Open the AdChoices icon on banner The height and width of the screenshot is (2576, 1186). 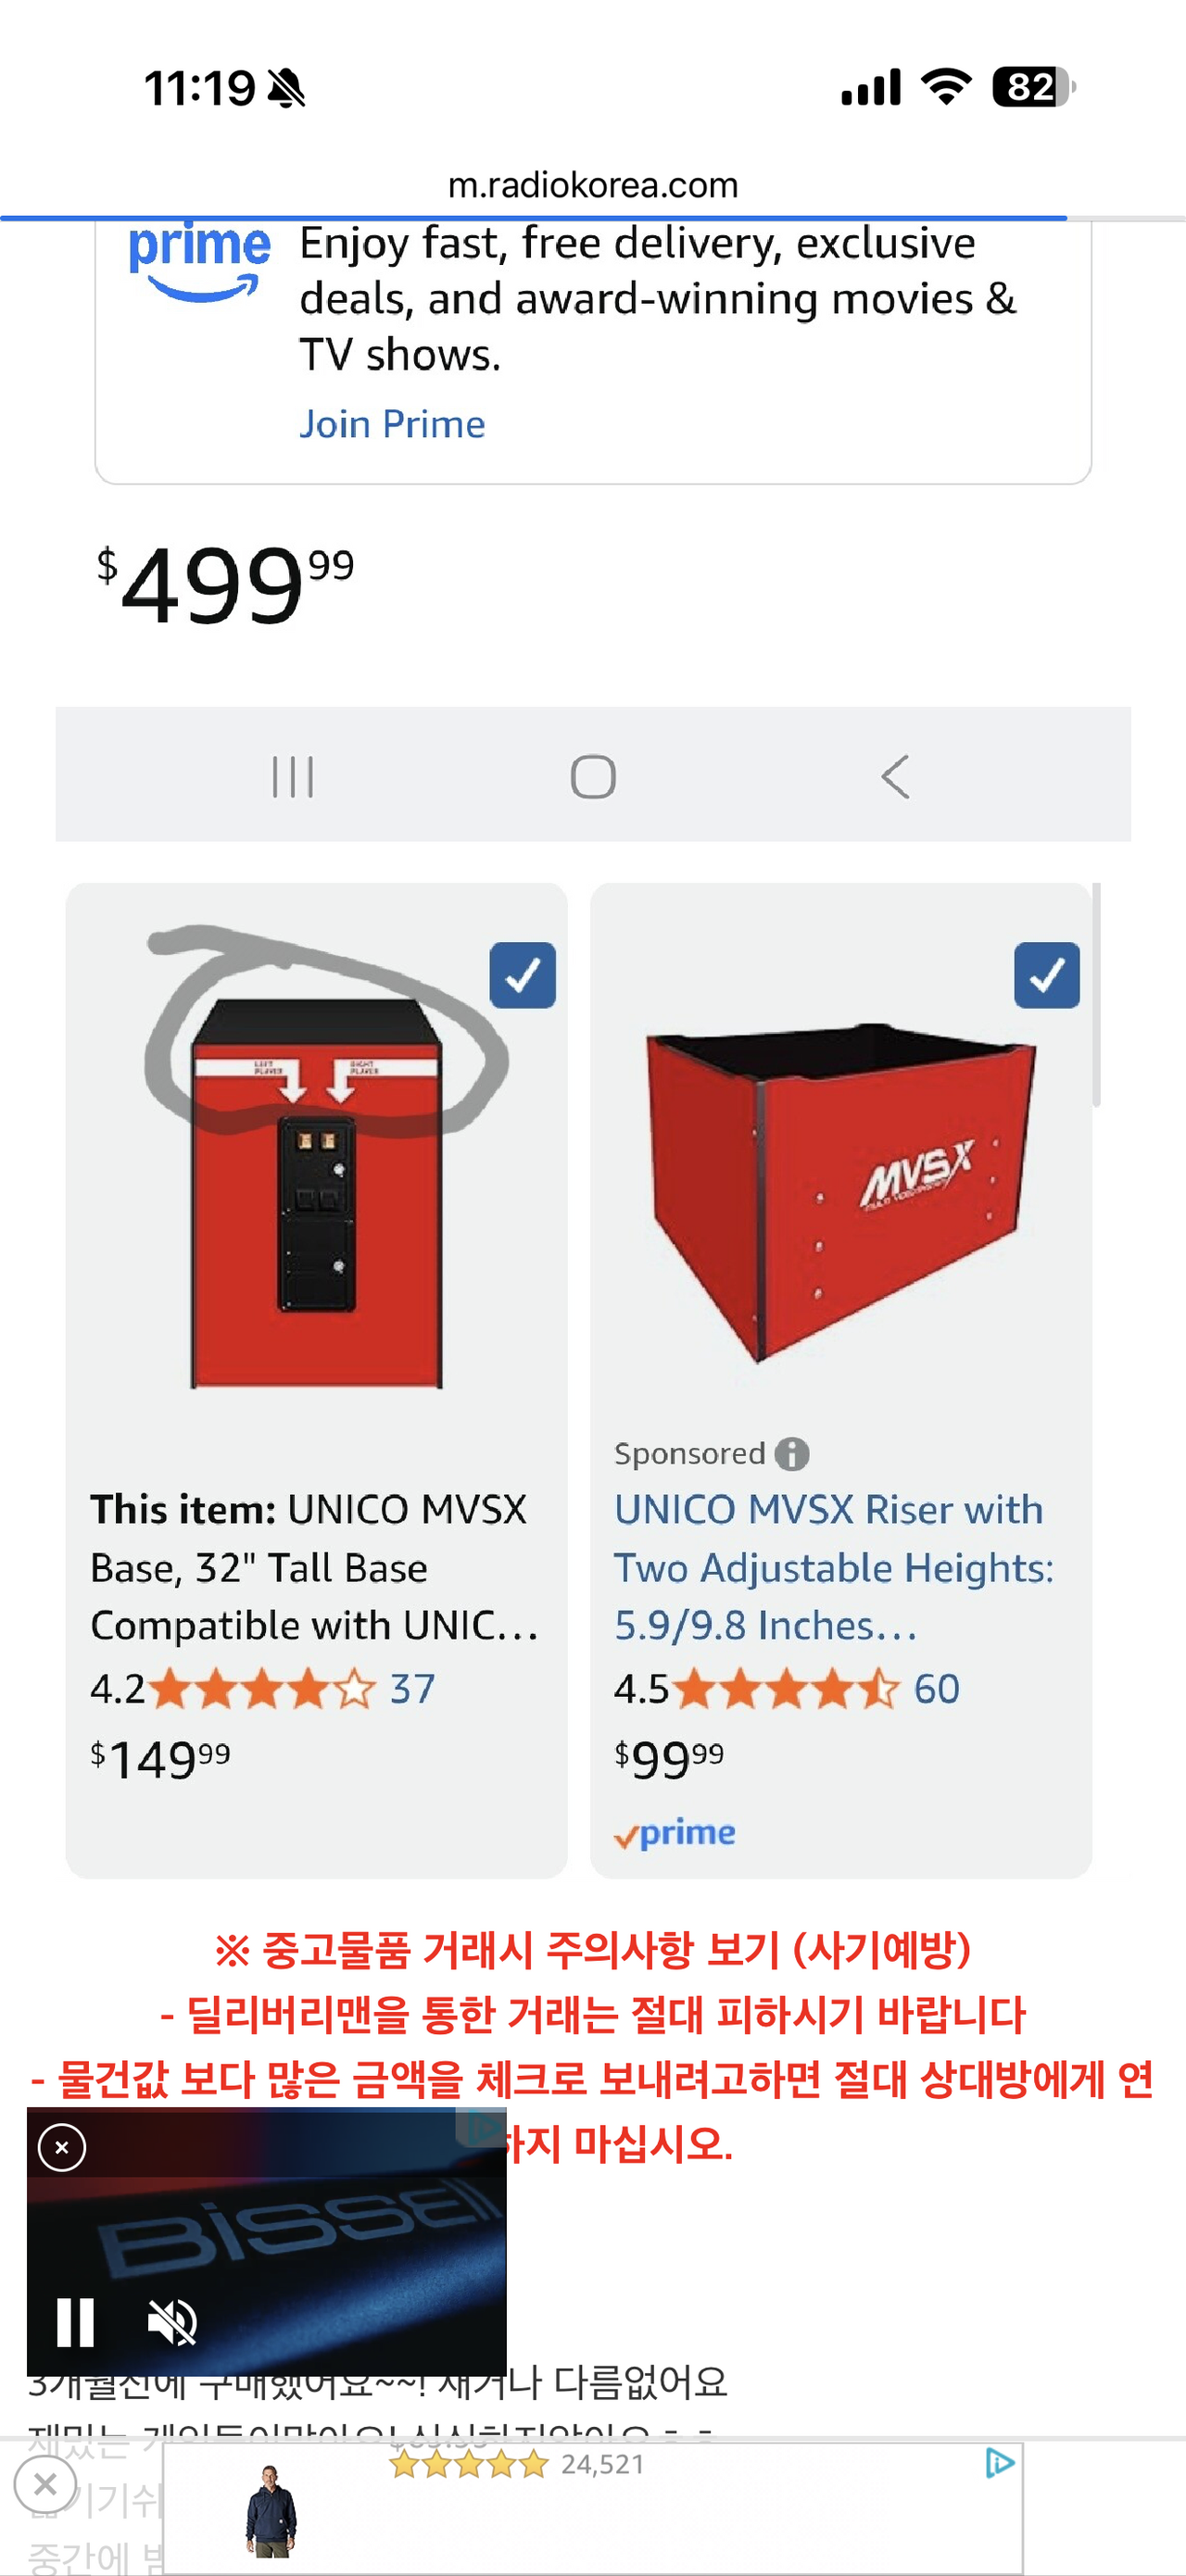(x=999, y=2463)
